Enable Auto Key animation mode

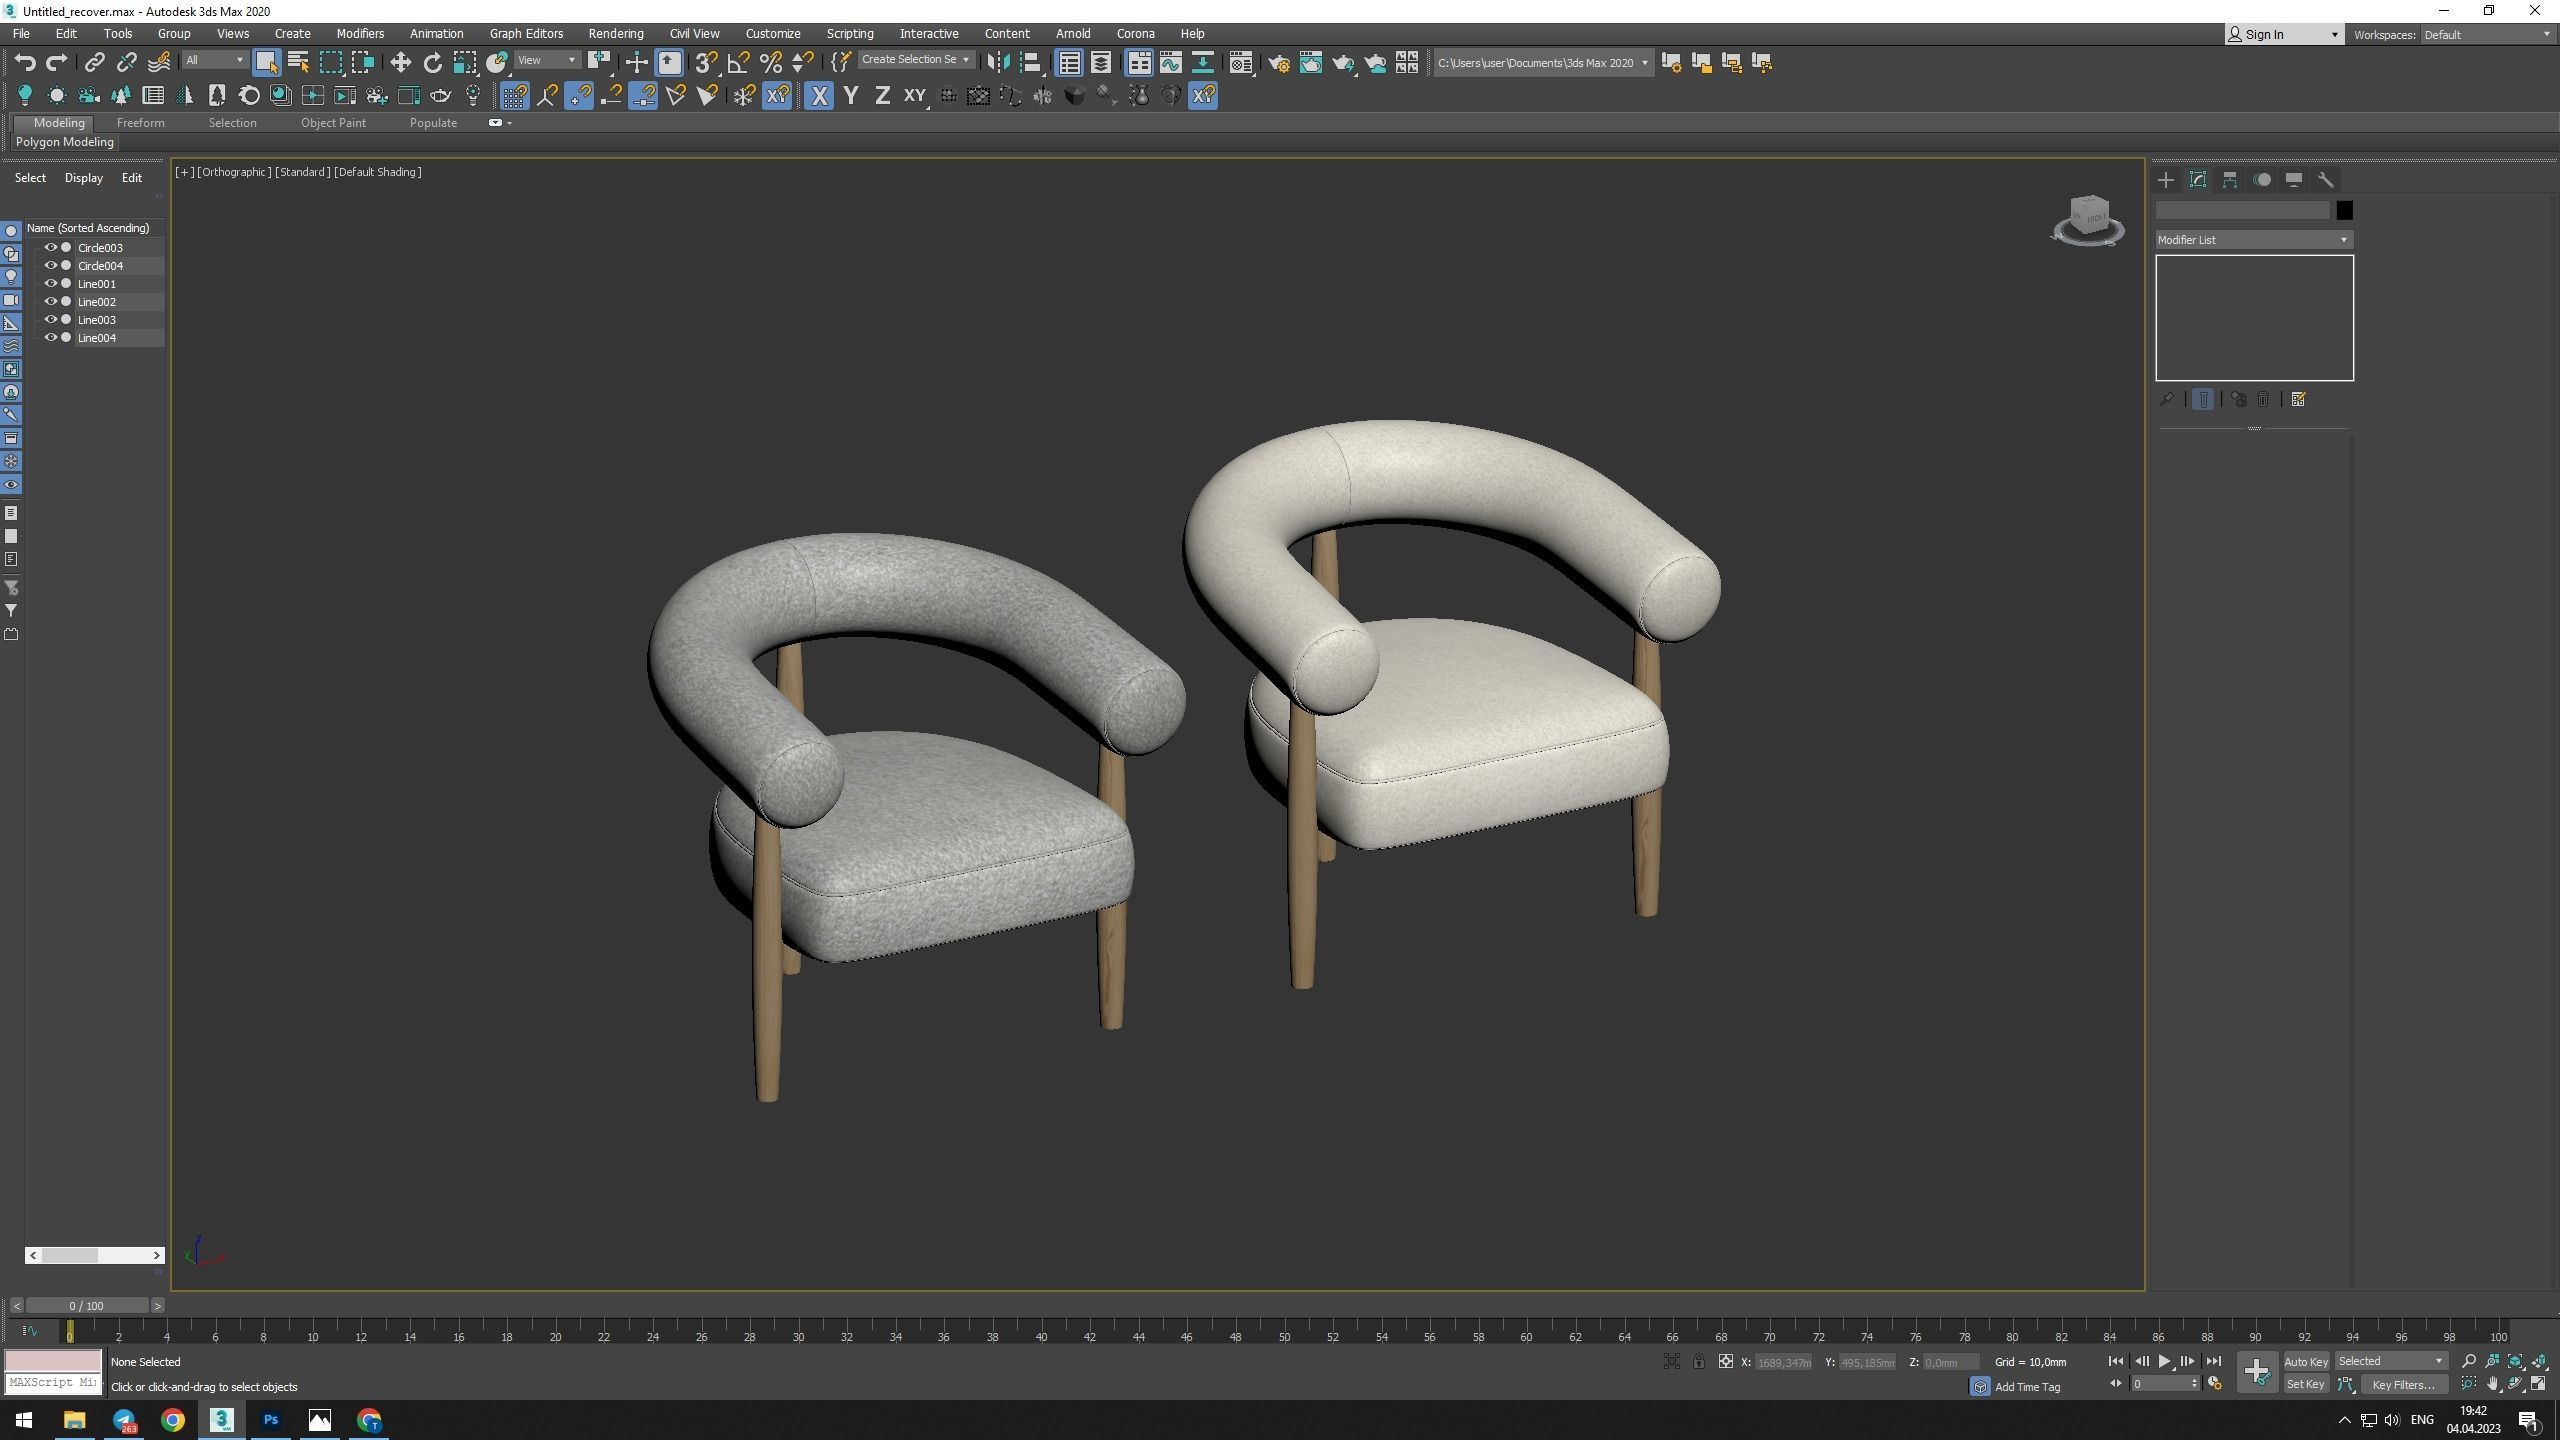tap(2305, 1360)
